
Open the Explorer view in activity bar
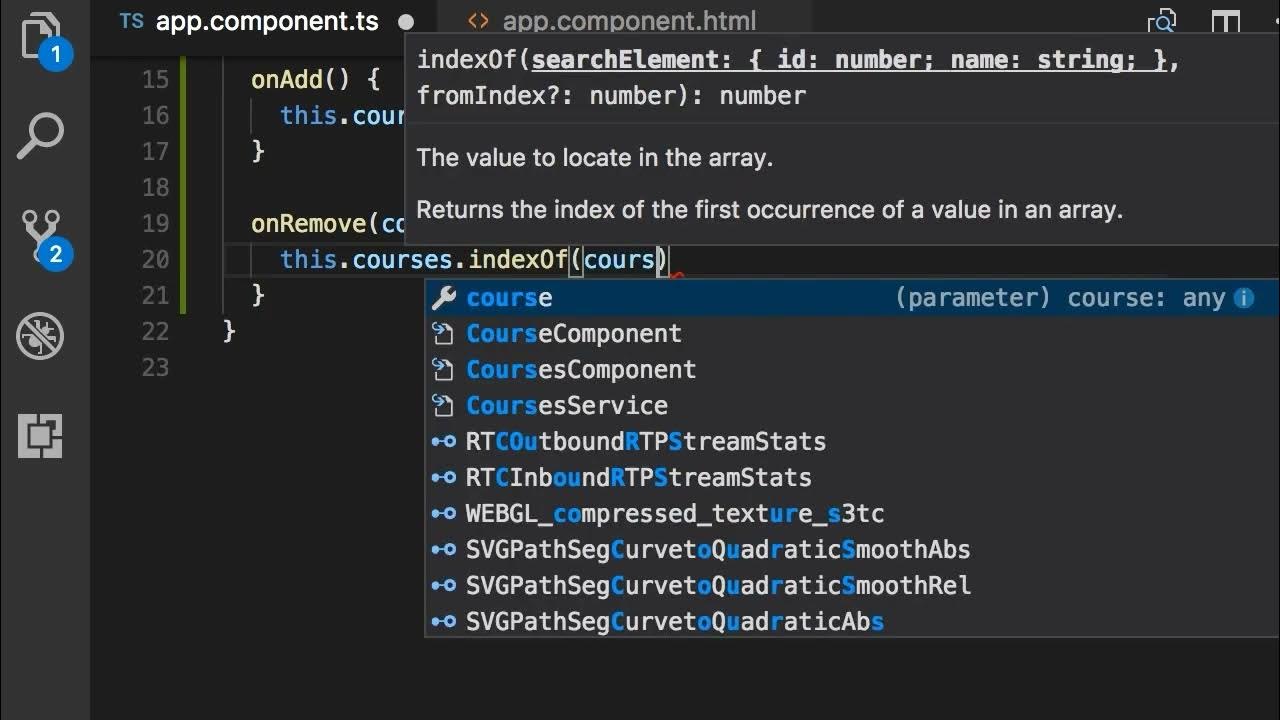point(41,38)
